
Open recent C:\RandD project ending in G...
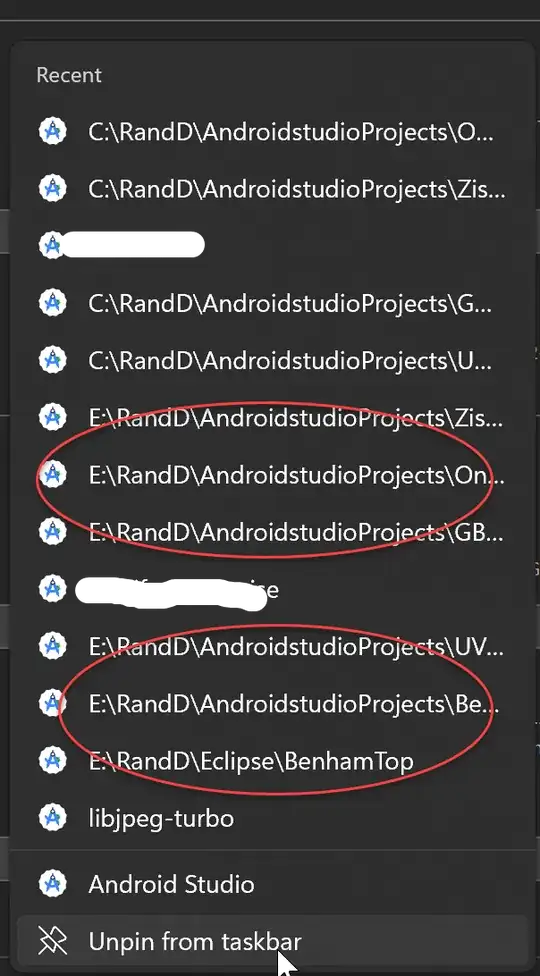pyautogui.click(x=274, y=303)
